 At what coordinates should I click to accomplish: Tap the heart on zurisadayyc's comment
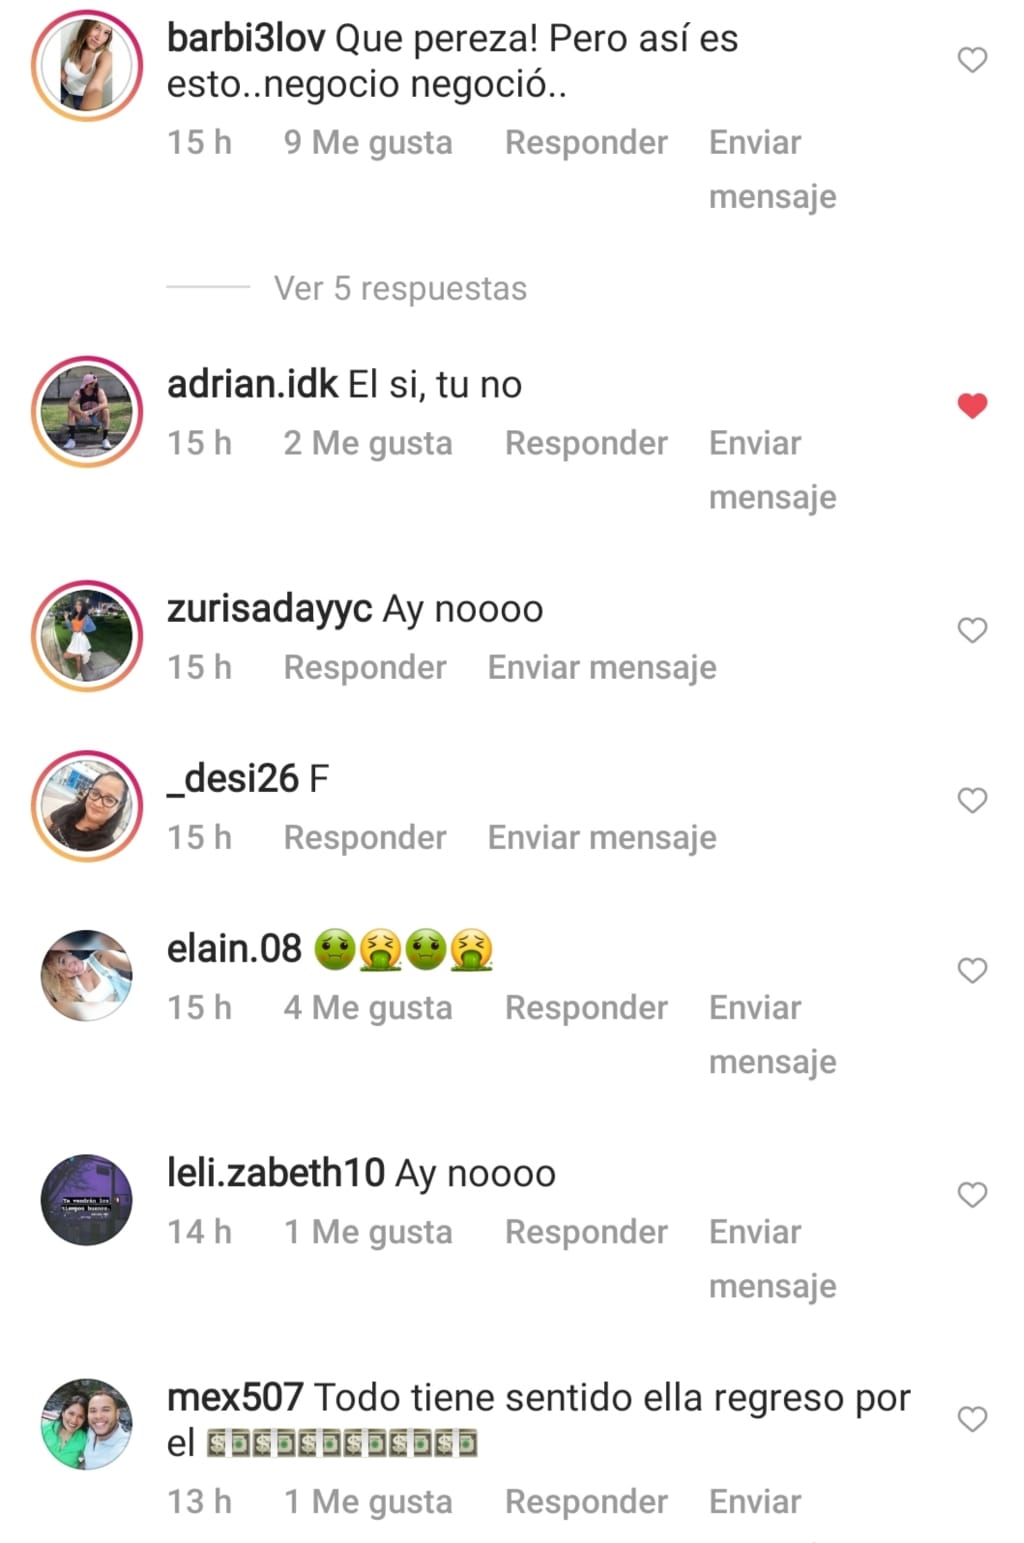(972, 630)
